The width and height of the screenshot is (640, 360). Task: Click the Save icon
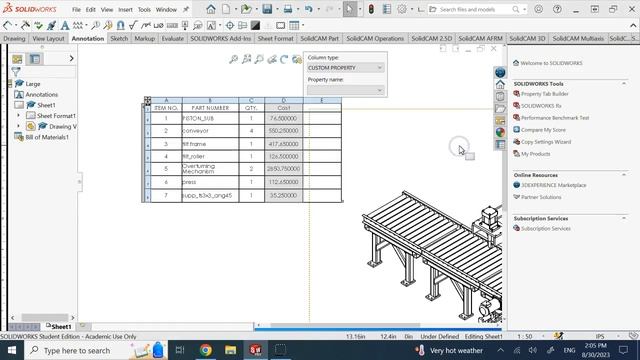click(x=267, y=9)
